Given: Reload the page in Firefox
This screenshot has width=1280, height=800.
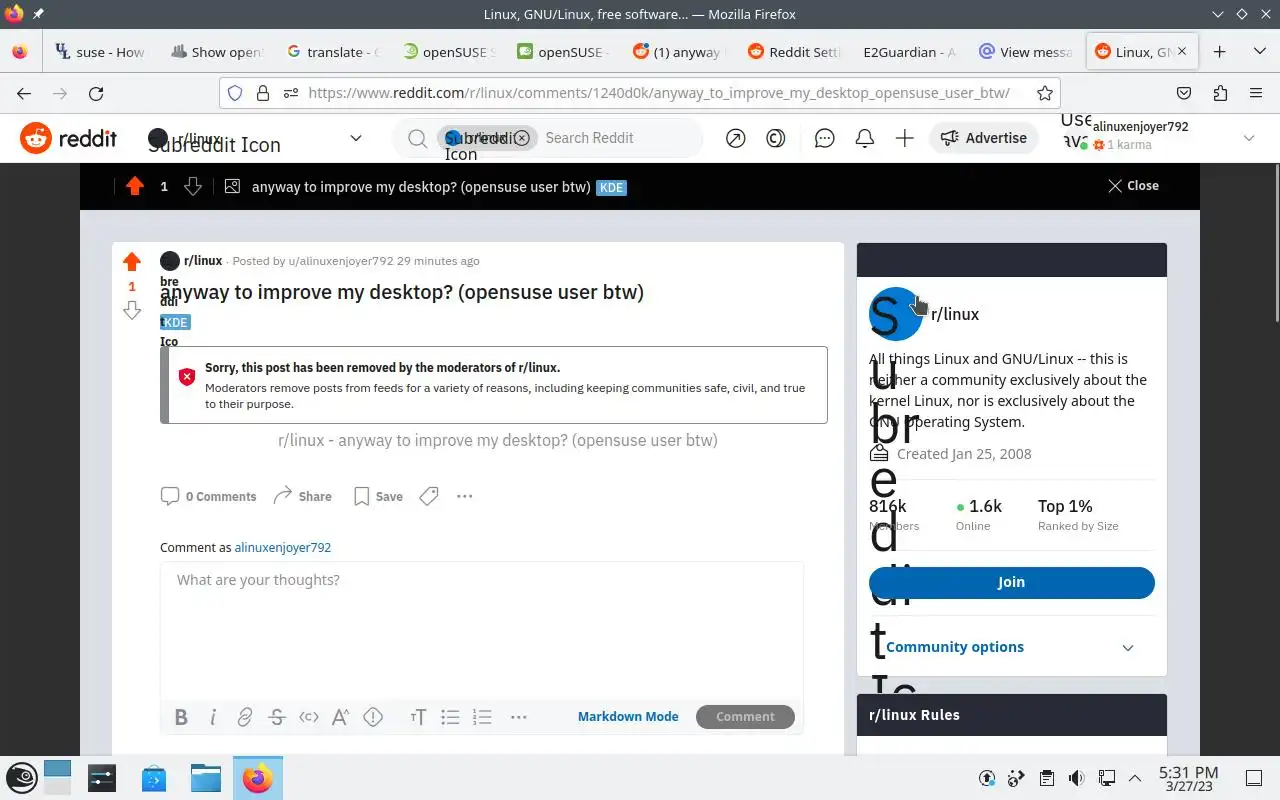Looking at the screenshot, I should pos(96,93).
